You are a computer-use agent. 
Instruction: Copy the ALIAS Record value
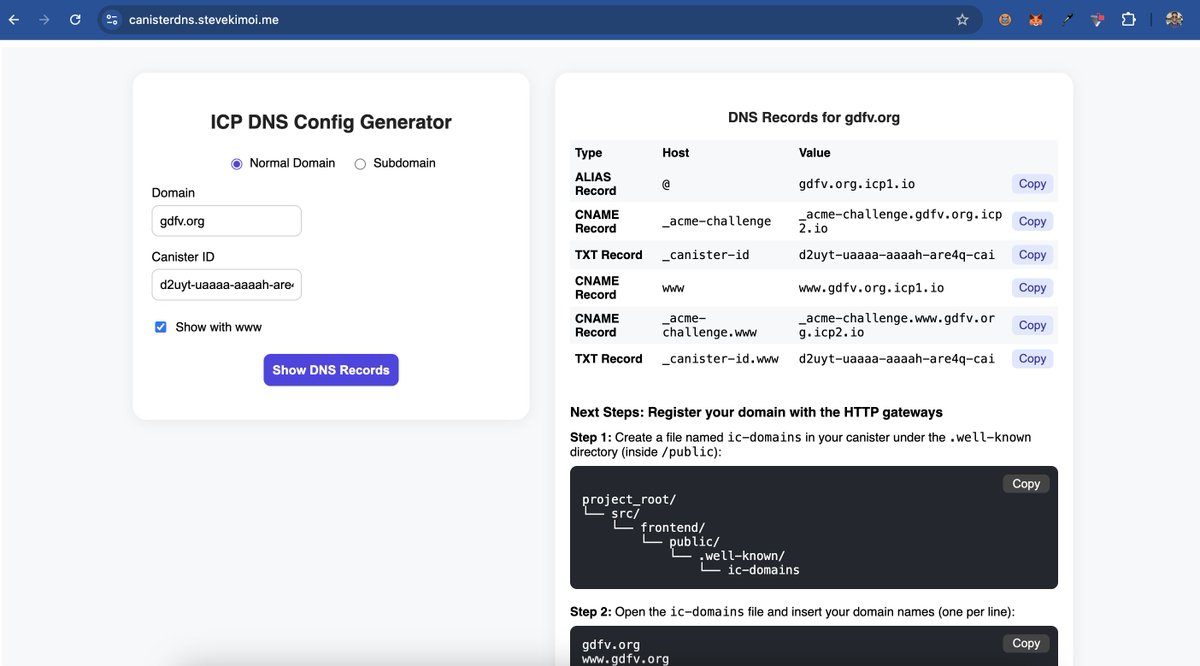click(x=1032, y=184)
